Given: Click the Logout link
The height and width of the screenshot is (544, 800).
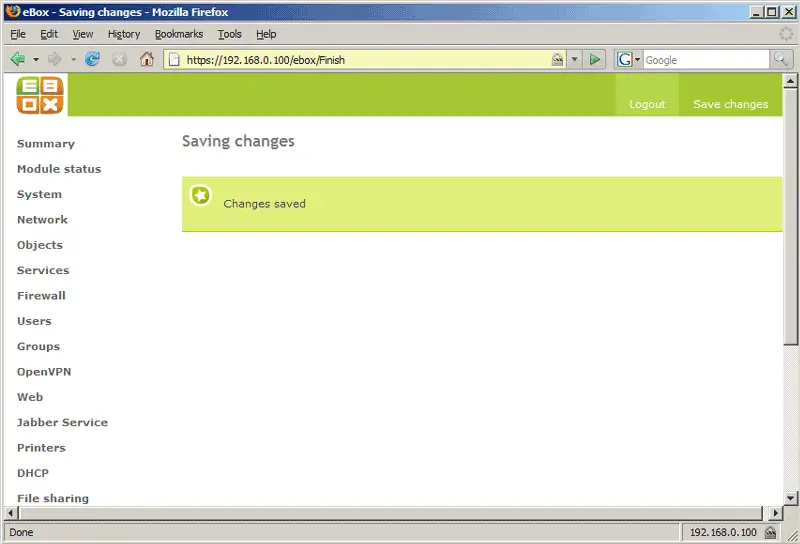Looking at the screenshot, I should pos(647,104).
